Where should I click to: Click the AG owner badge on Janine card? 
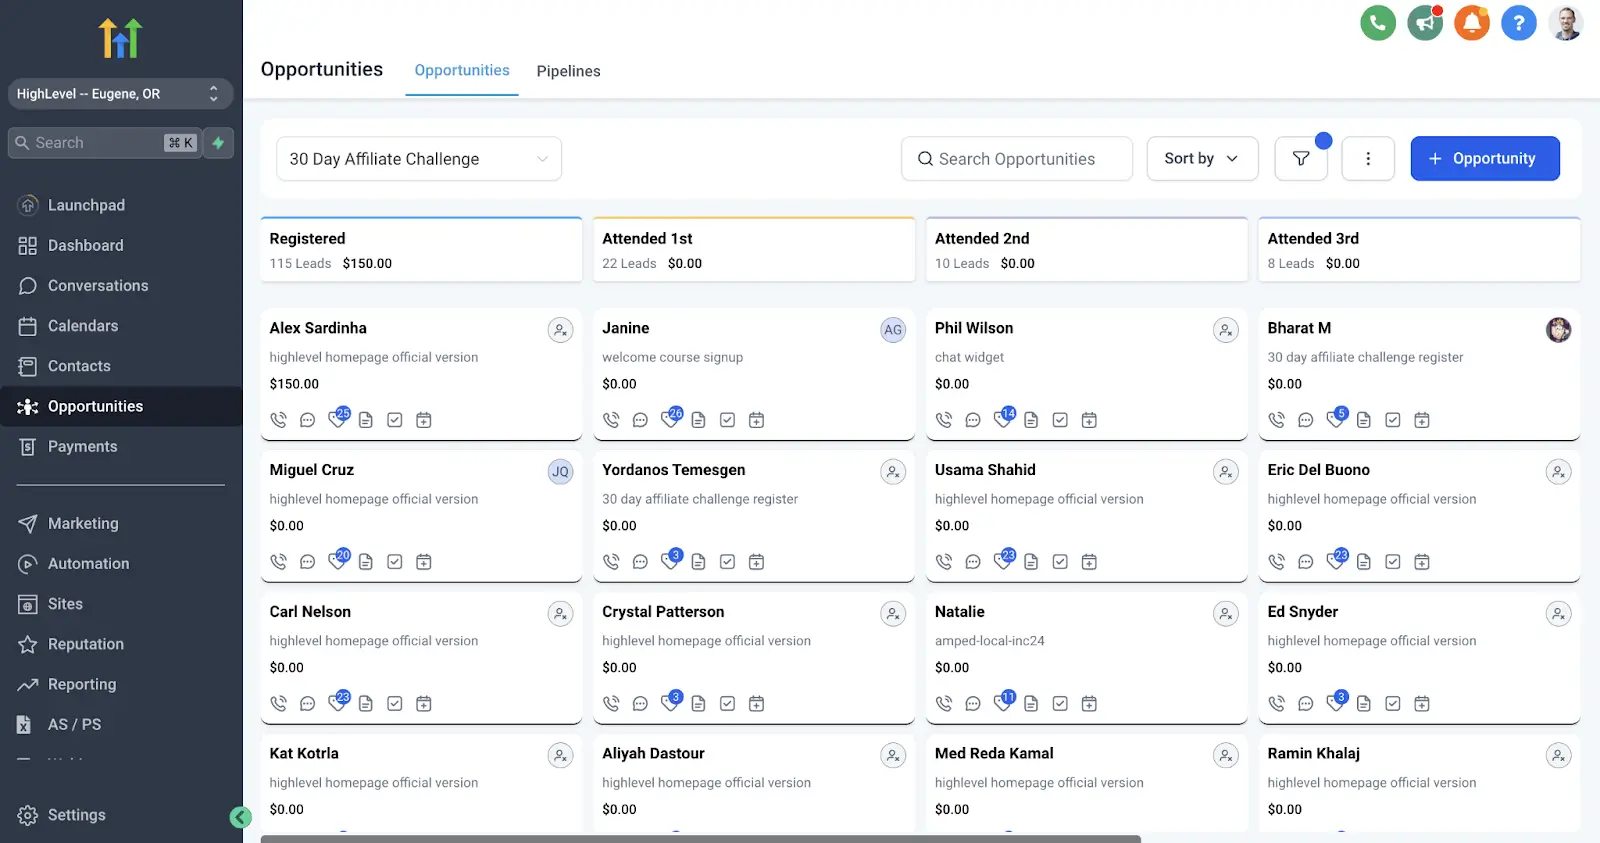(893, 330)
